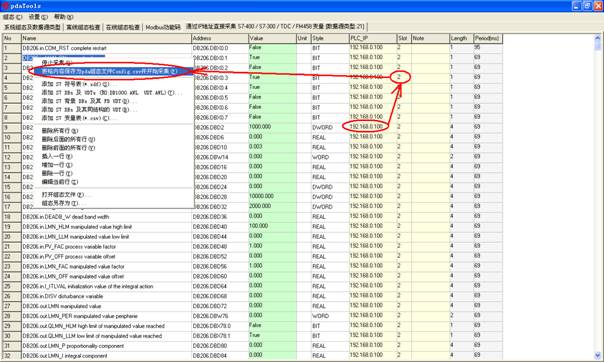Select row header number 18
Image resolution: width=604 pixels, height=362 pixels.
point(12,217)
